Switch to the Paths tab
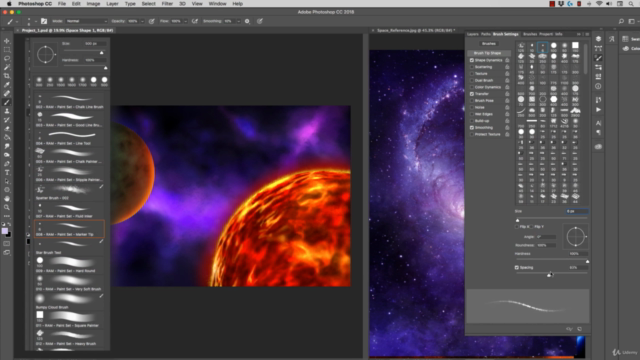This screenshot has height=360, width=640. point(486,34)
